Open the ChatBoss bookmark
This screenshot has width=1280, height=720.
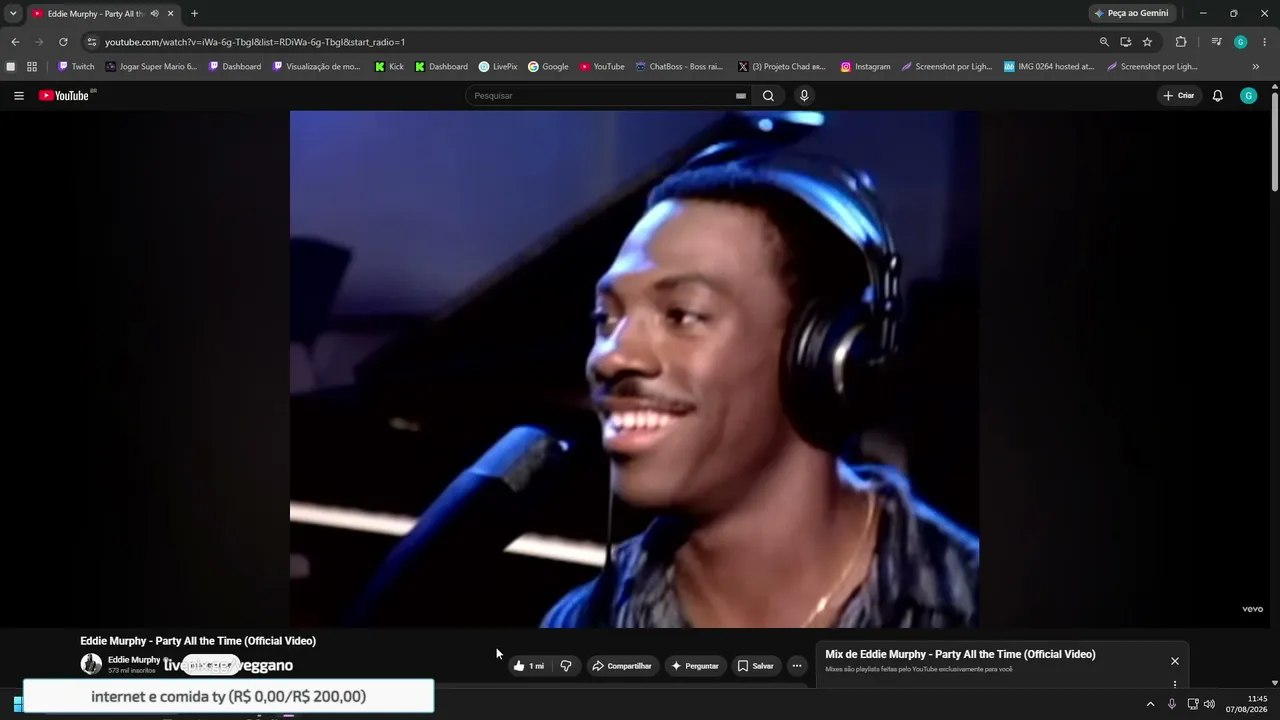click(x=679, y=67)
